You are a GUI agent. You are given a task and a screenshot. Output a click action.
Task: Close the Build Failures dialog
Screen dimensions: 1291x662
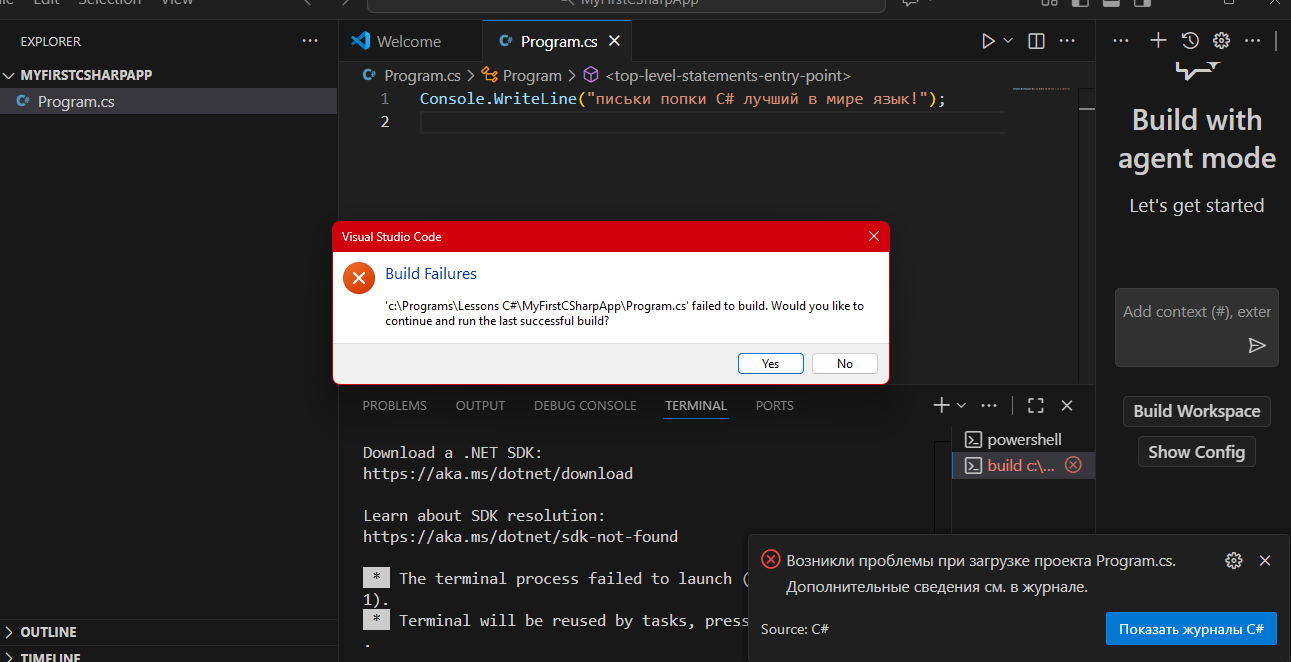[x=874, y=236]
